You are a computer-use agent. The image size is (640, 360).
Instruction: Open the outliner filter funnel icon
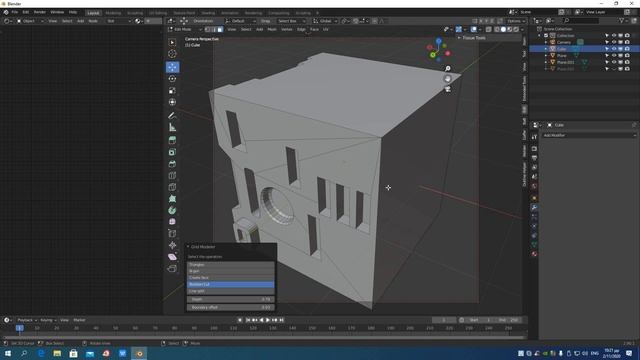(x=622, y=20)
